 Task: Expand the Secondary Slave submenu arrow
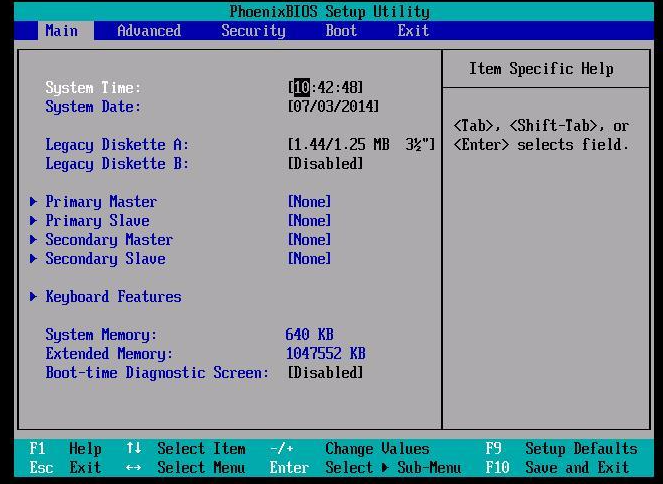click(x=34, y=259)
